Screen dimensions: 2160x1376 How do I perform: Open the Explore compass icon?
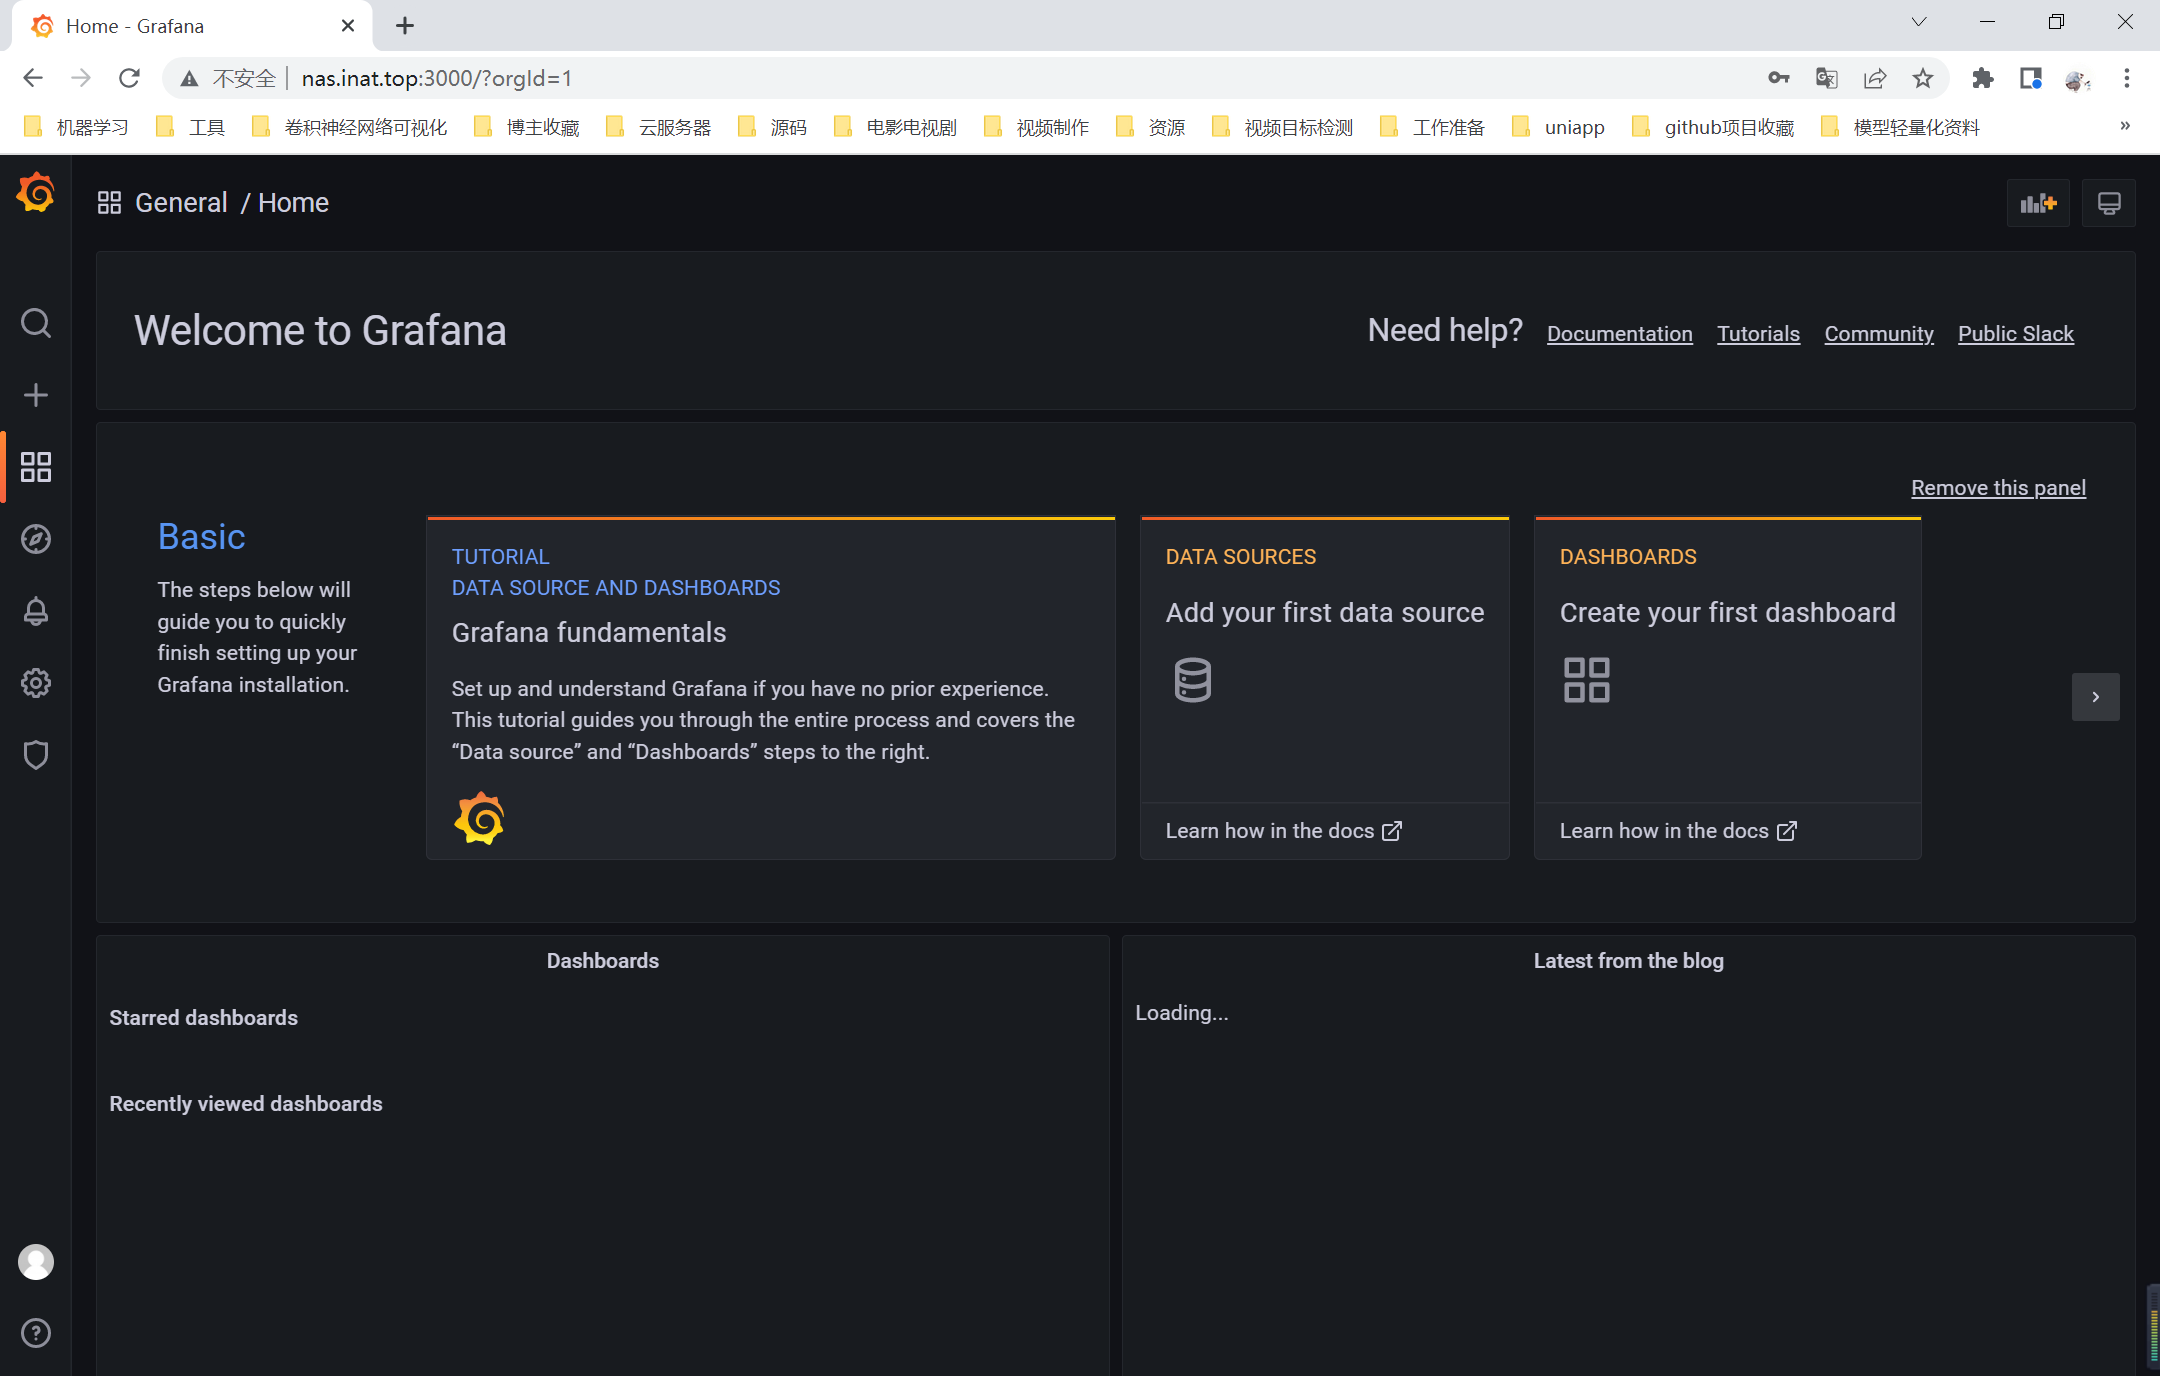tap(36, 539)
